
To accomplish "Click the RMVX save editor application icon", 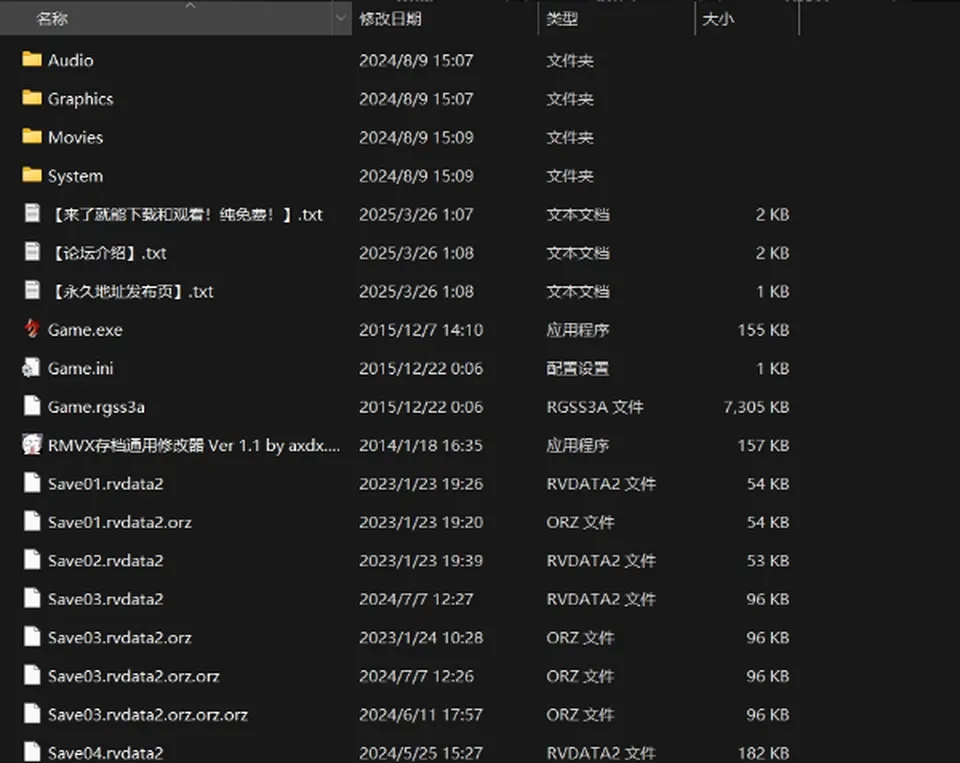I will pos(32,445).
